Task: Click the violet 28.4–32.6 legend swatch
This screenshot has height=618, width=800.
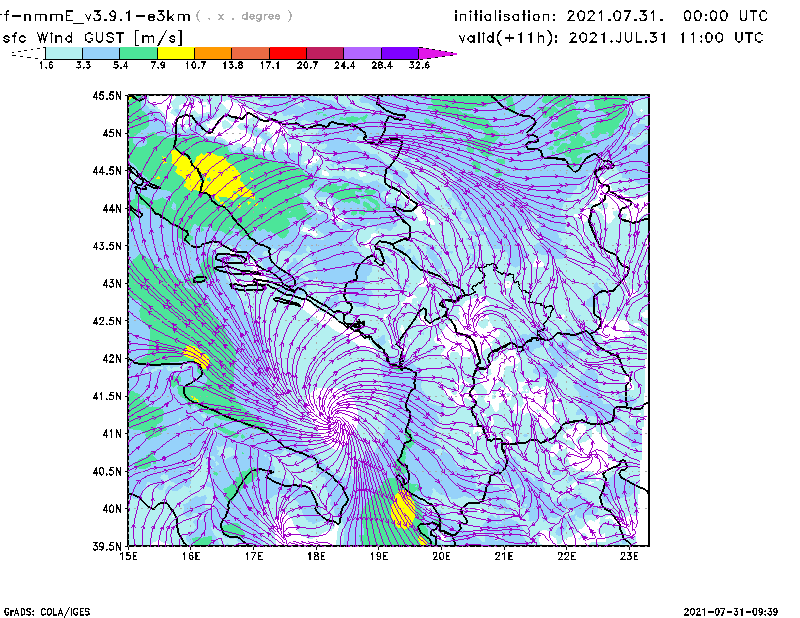Action: click(399, 53)
